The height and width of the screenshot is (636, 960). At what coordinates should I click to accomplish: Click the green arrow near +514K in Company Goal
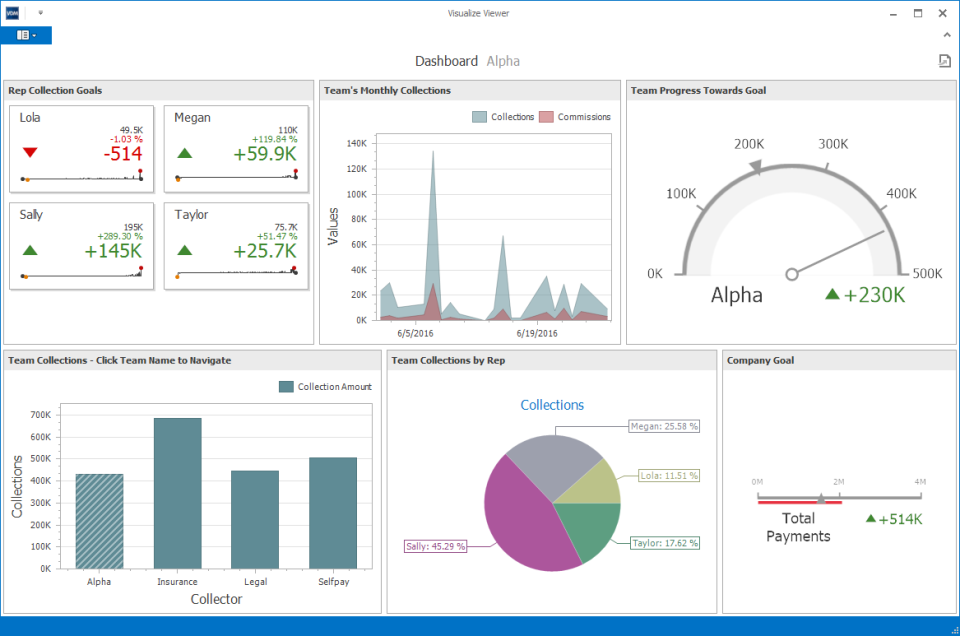click(871, 519)
